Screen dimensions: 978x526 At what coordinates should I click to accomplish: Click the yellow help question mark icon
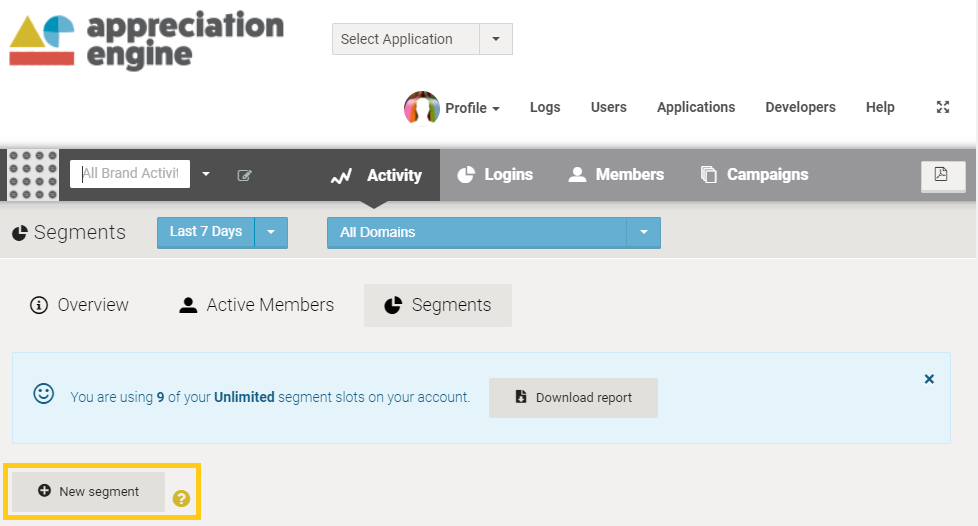[x=182, y=499]
